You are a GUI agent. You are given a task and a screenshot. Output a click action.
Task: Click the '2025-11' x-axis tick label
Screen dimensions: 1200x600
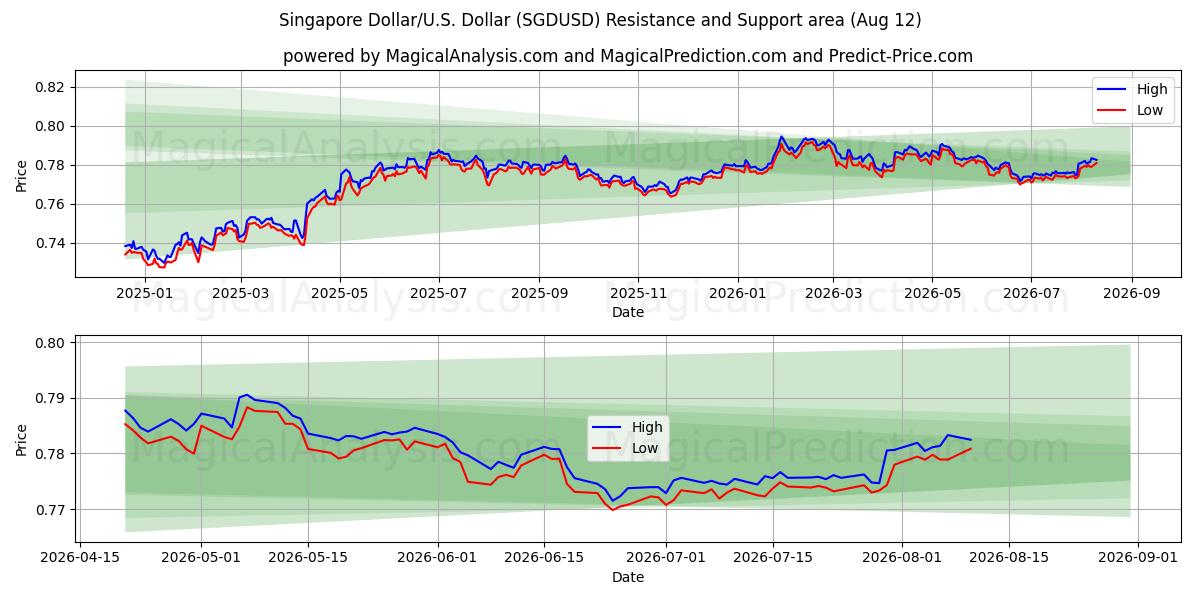pyautogui.click(x=638, y=293)
